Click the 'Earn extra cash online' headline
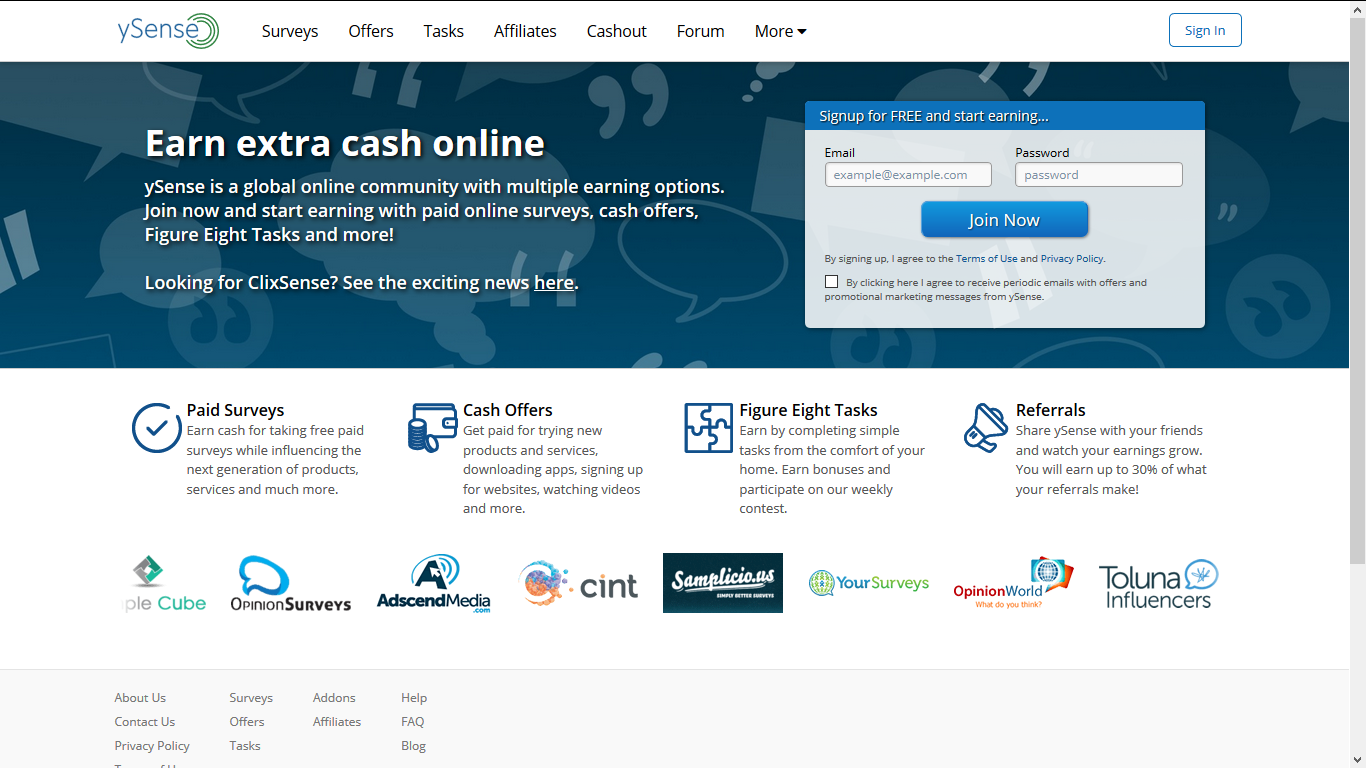Image resolution: width=1366 pixels, height=768 pixels. click(345, 143)
